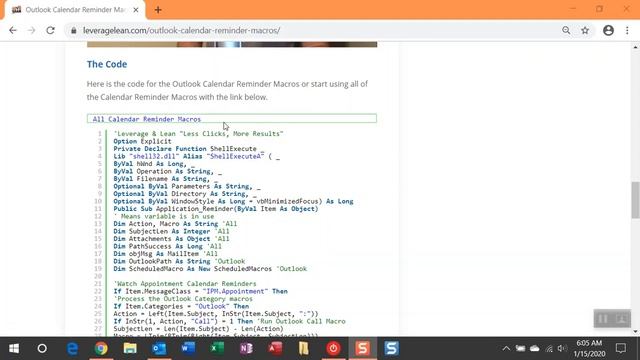Open the yellow folder app on taskbar
This screenshot has width=640, height=360.
point(304,348)
